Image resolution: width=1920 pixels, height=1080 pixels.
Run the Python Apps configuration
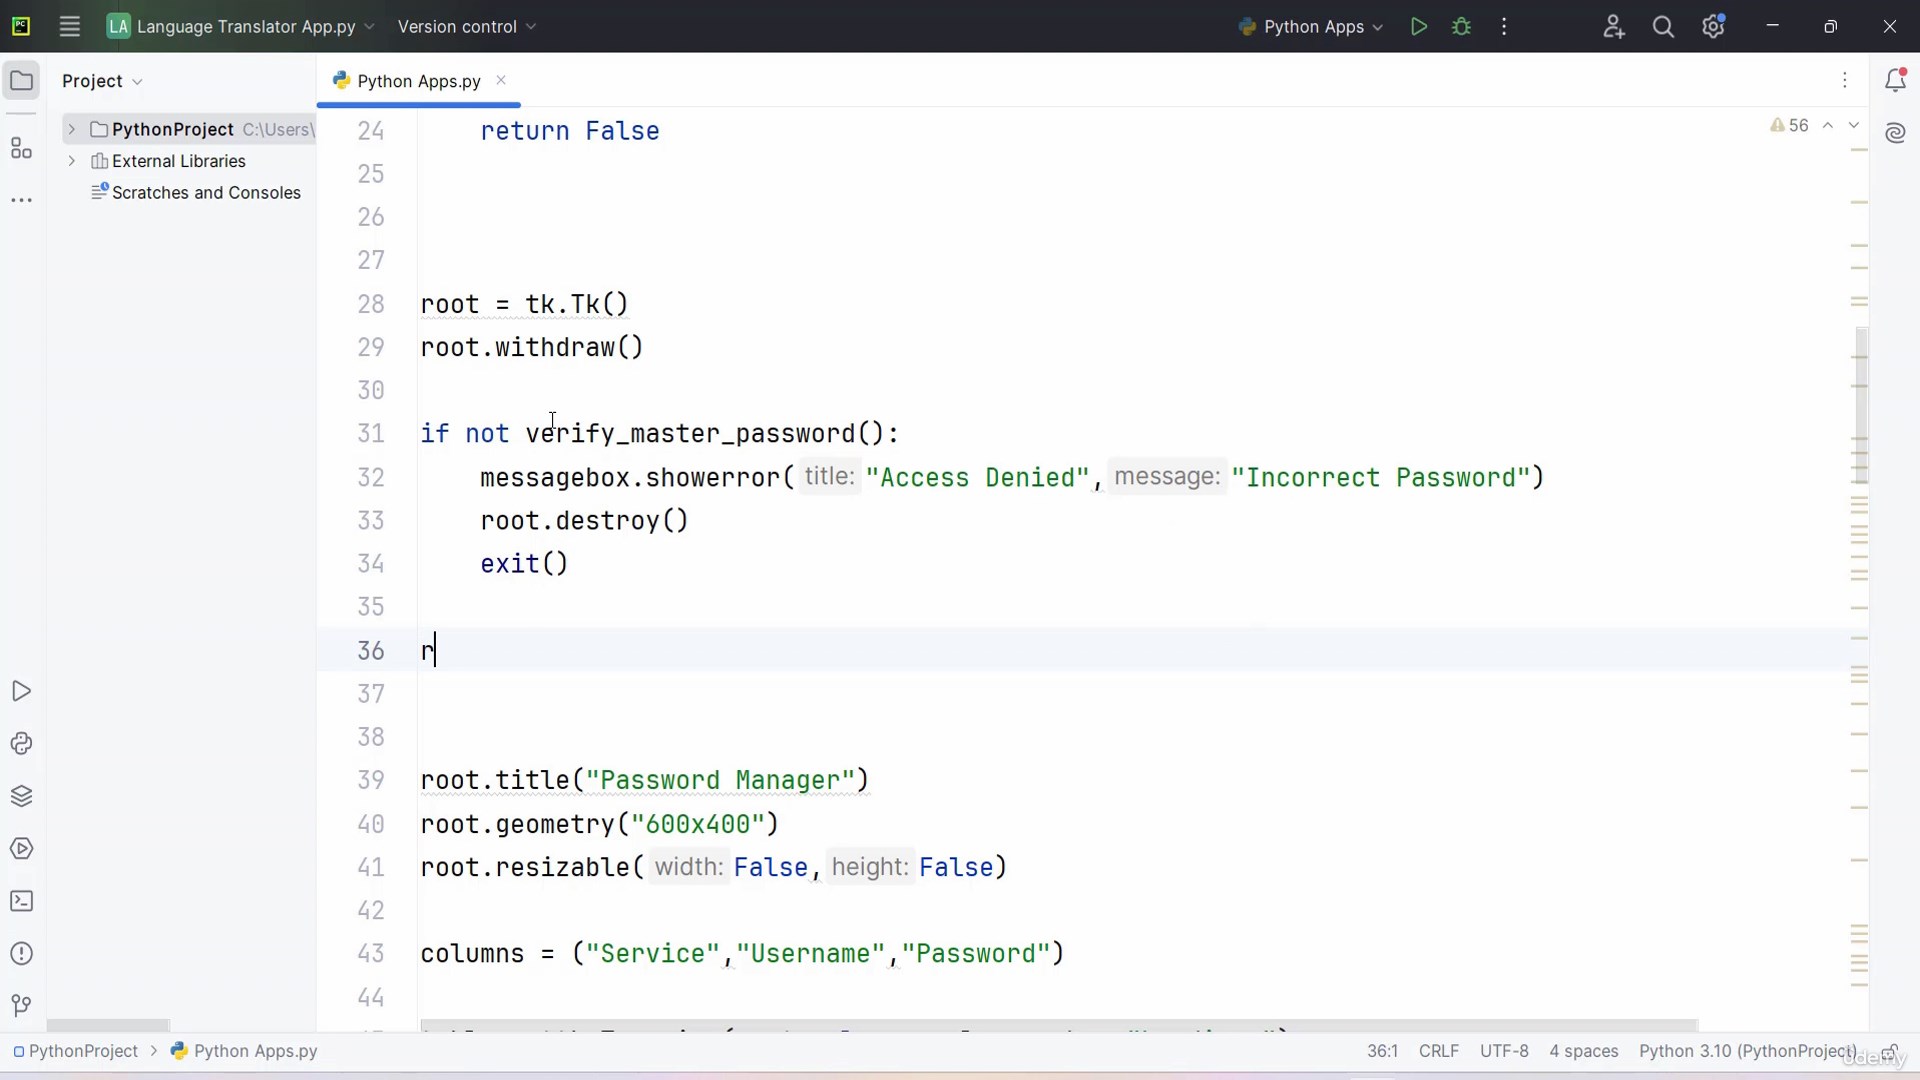click(1418, 27)
